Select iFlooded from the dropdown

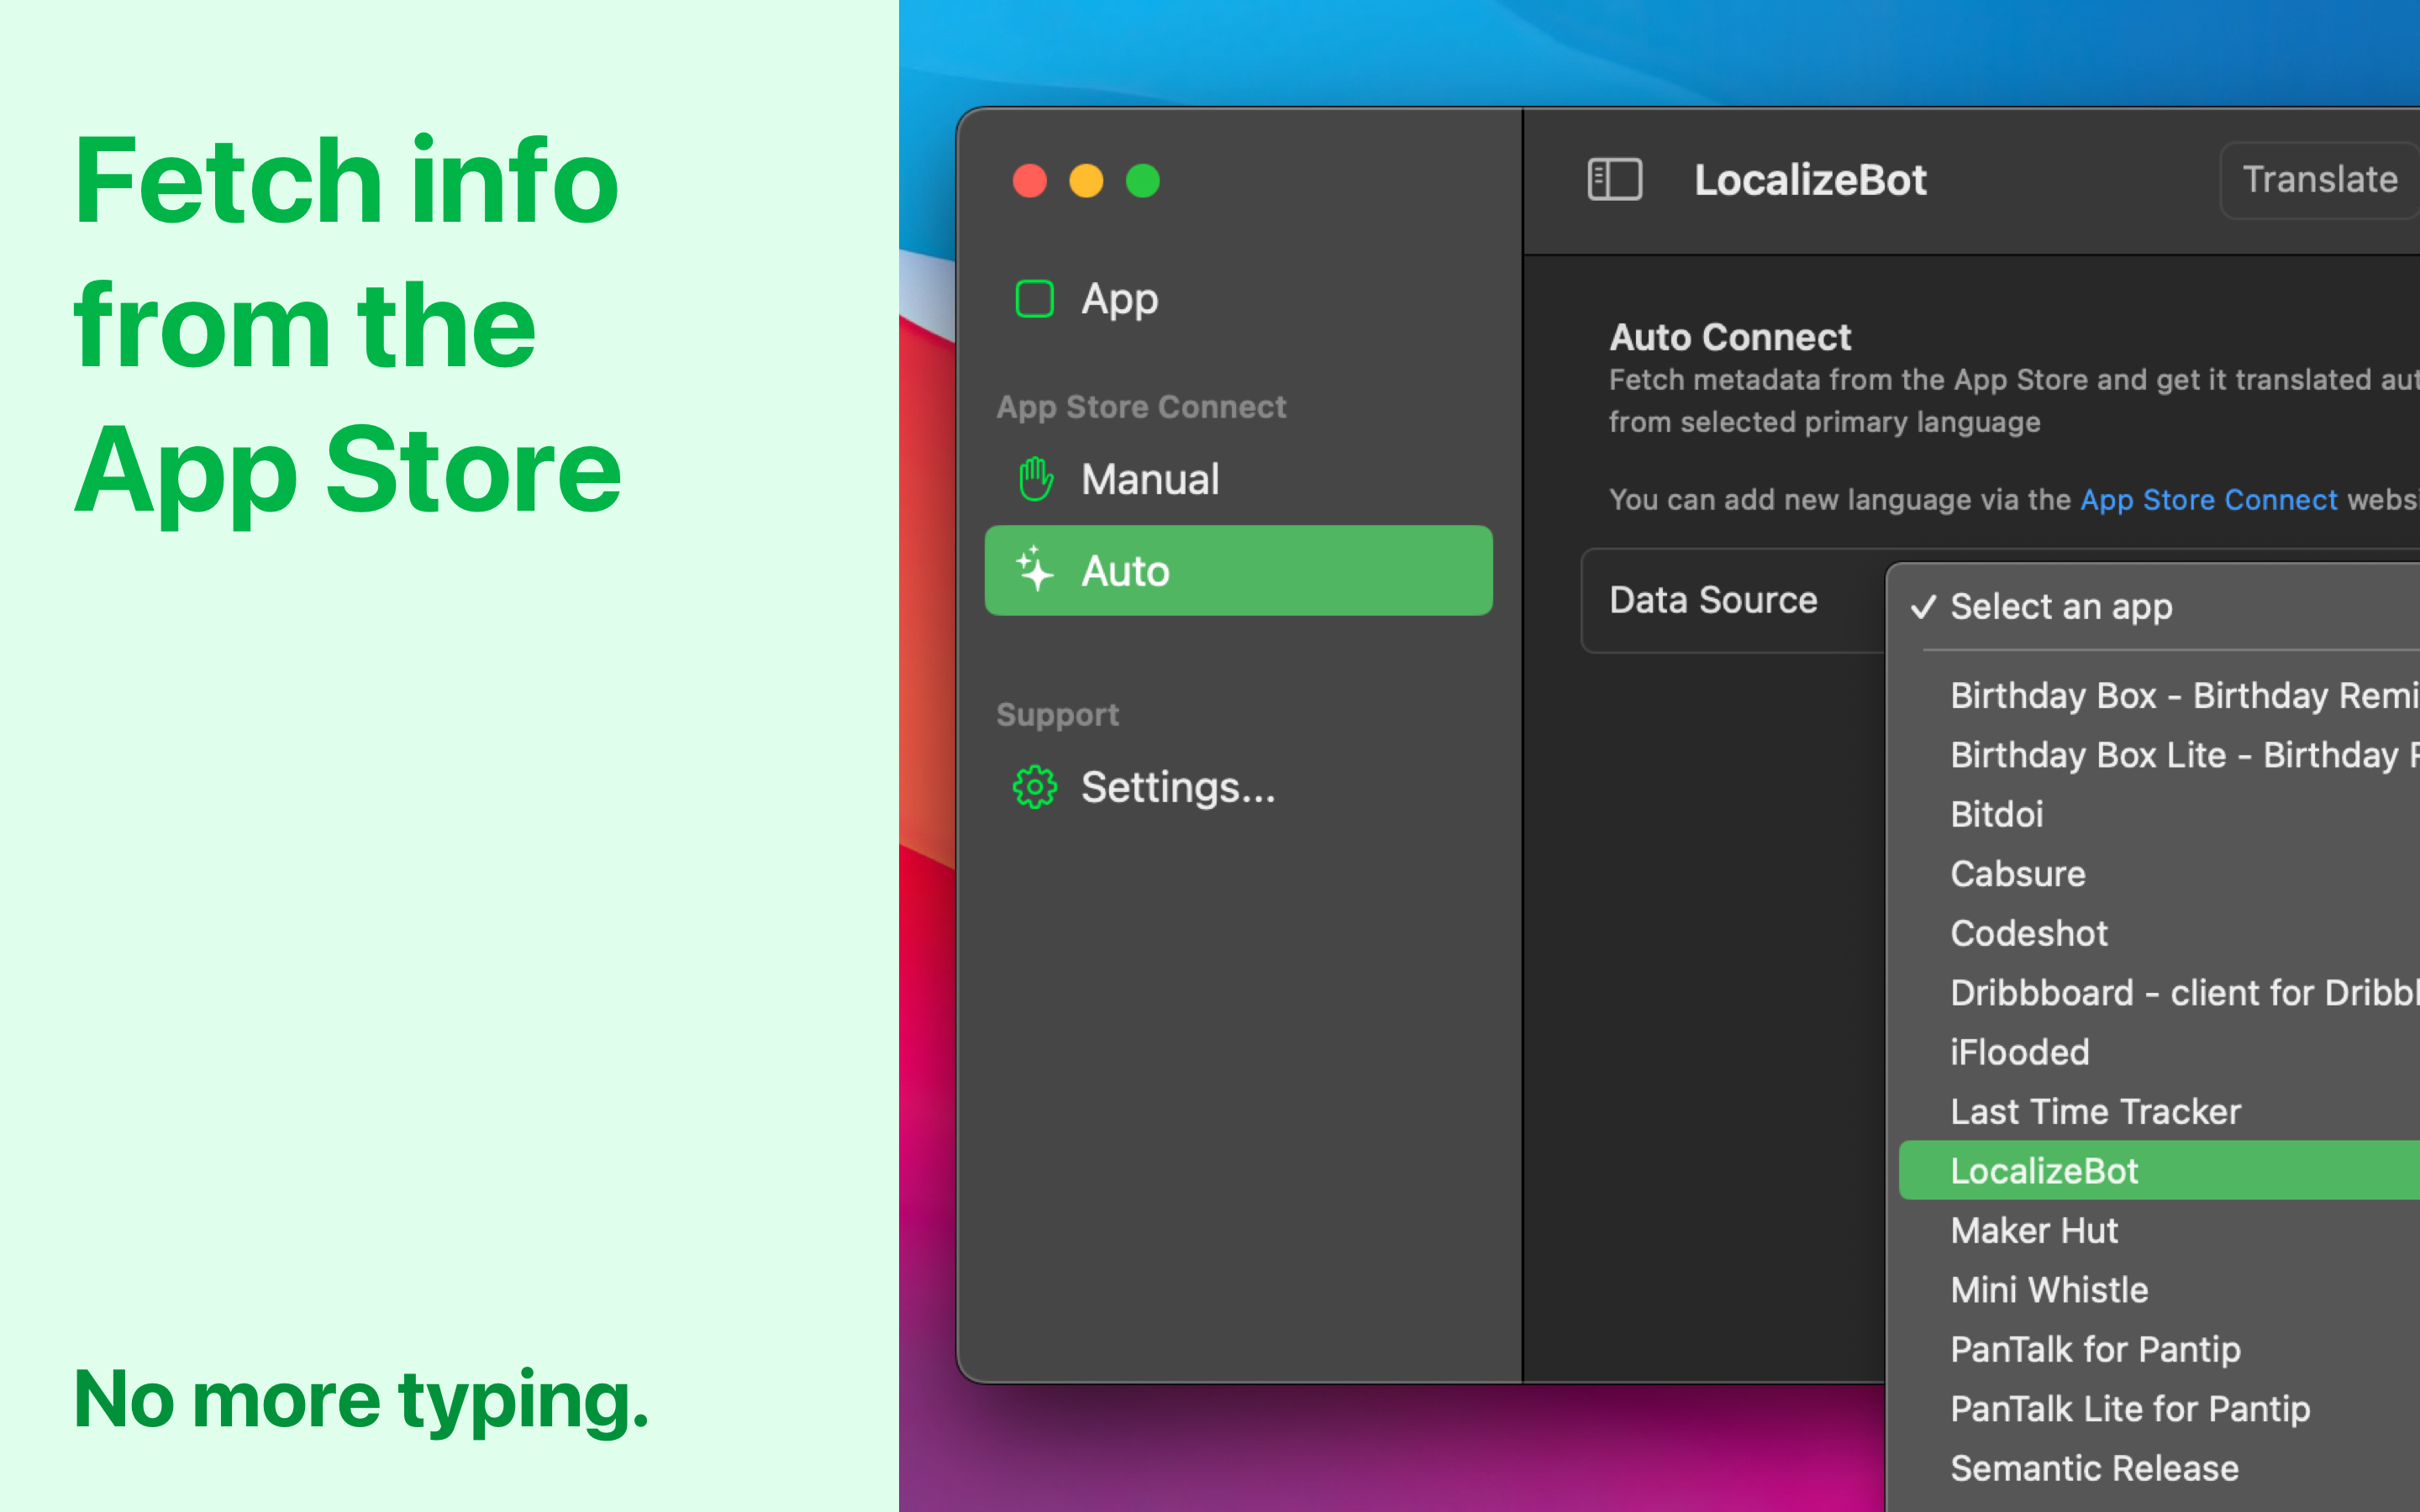2160,1052
